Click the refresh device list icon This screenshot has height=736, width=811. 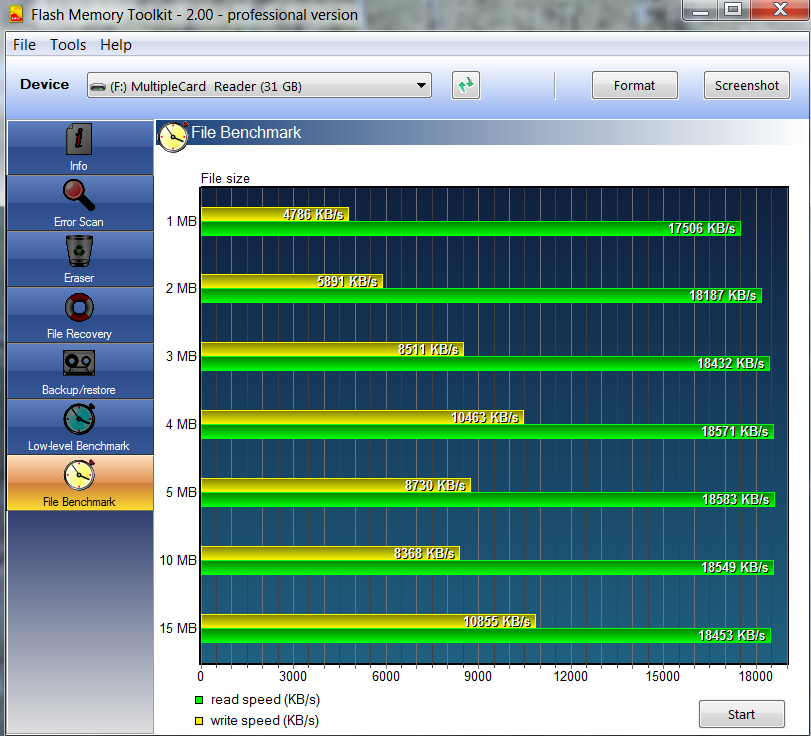pyautogui.click(x=465, y=86)
